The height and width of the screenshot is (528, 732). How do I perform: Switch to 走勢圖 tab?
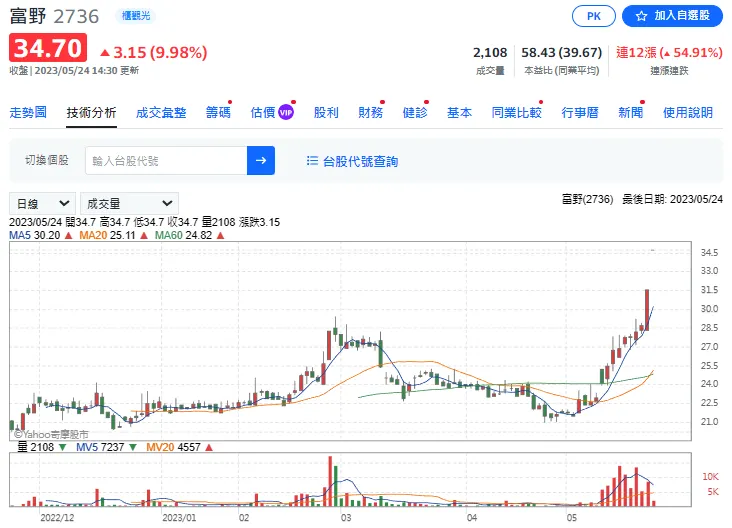(28, 113)
